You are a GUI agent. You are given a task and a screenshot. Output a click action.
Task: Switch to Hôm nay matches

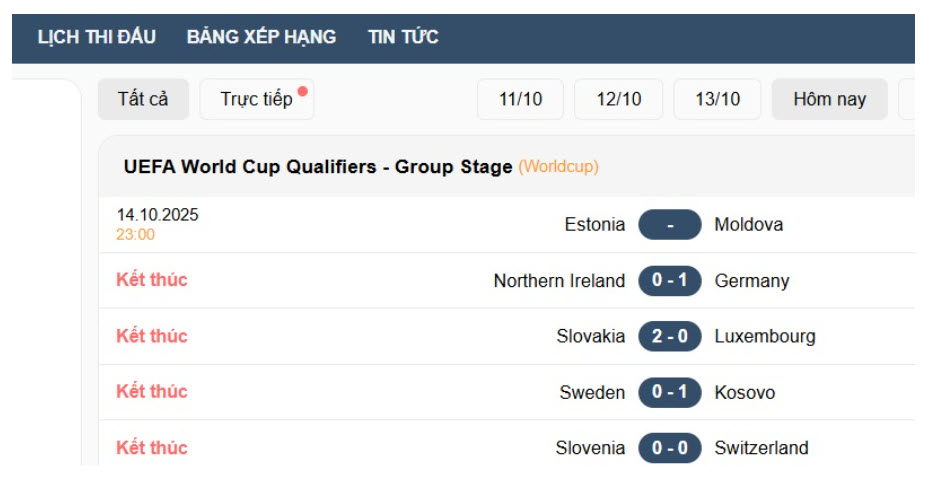tap(829, 99)
